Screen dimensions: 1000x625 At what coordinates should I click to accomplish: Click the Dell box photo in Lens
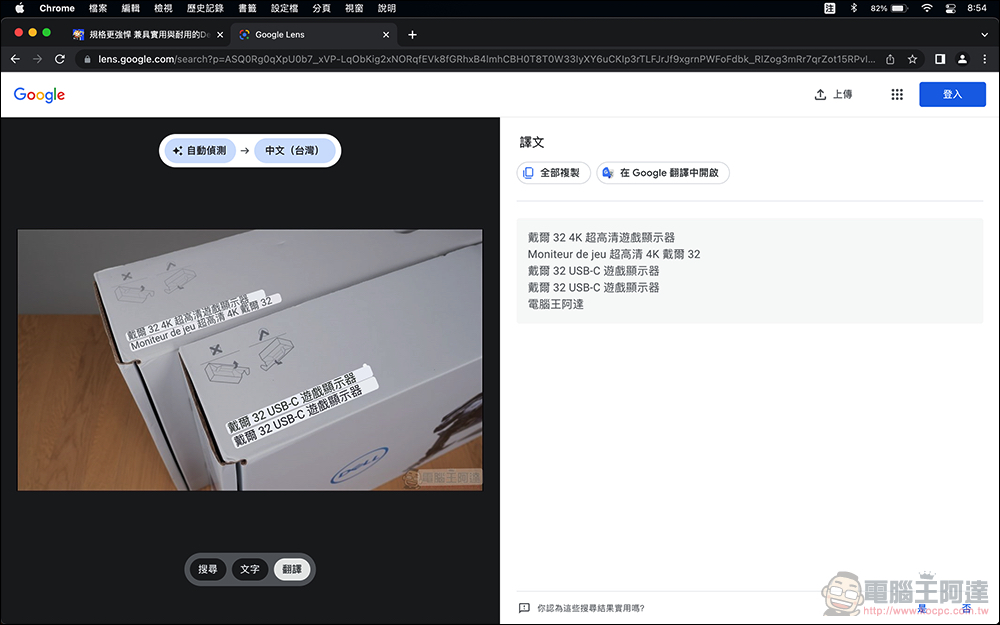(250, 360)
